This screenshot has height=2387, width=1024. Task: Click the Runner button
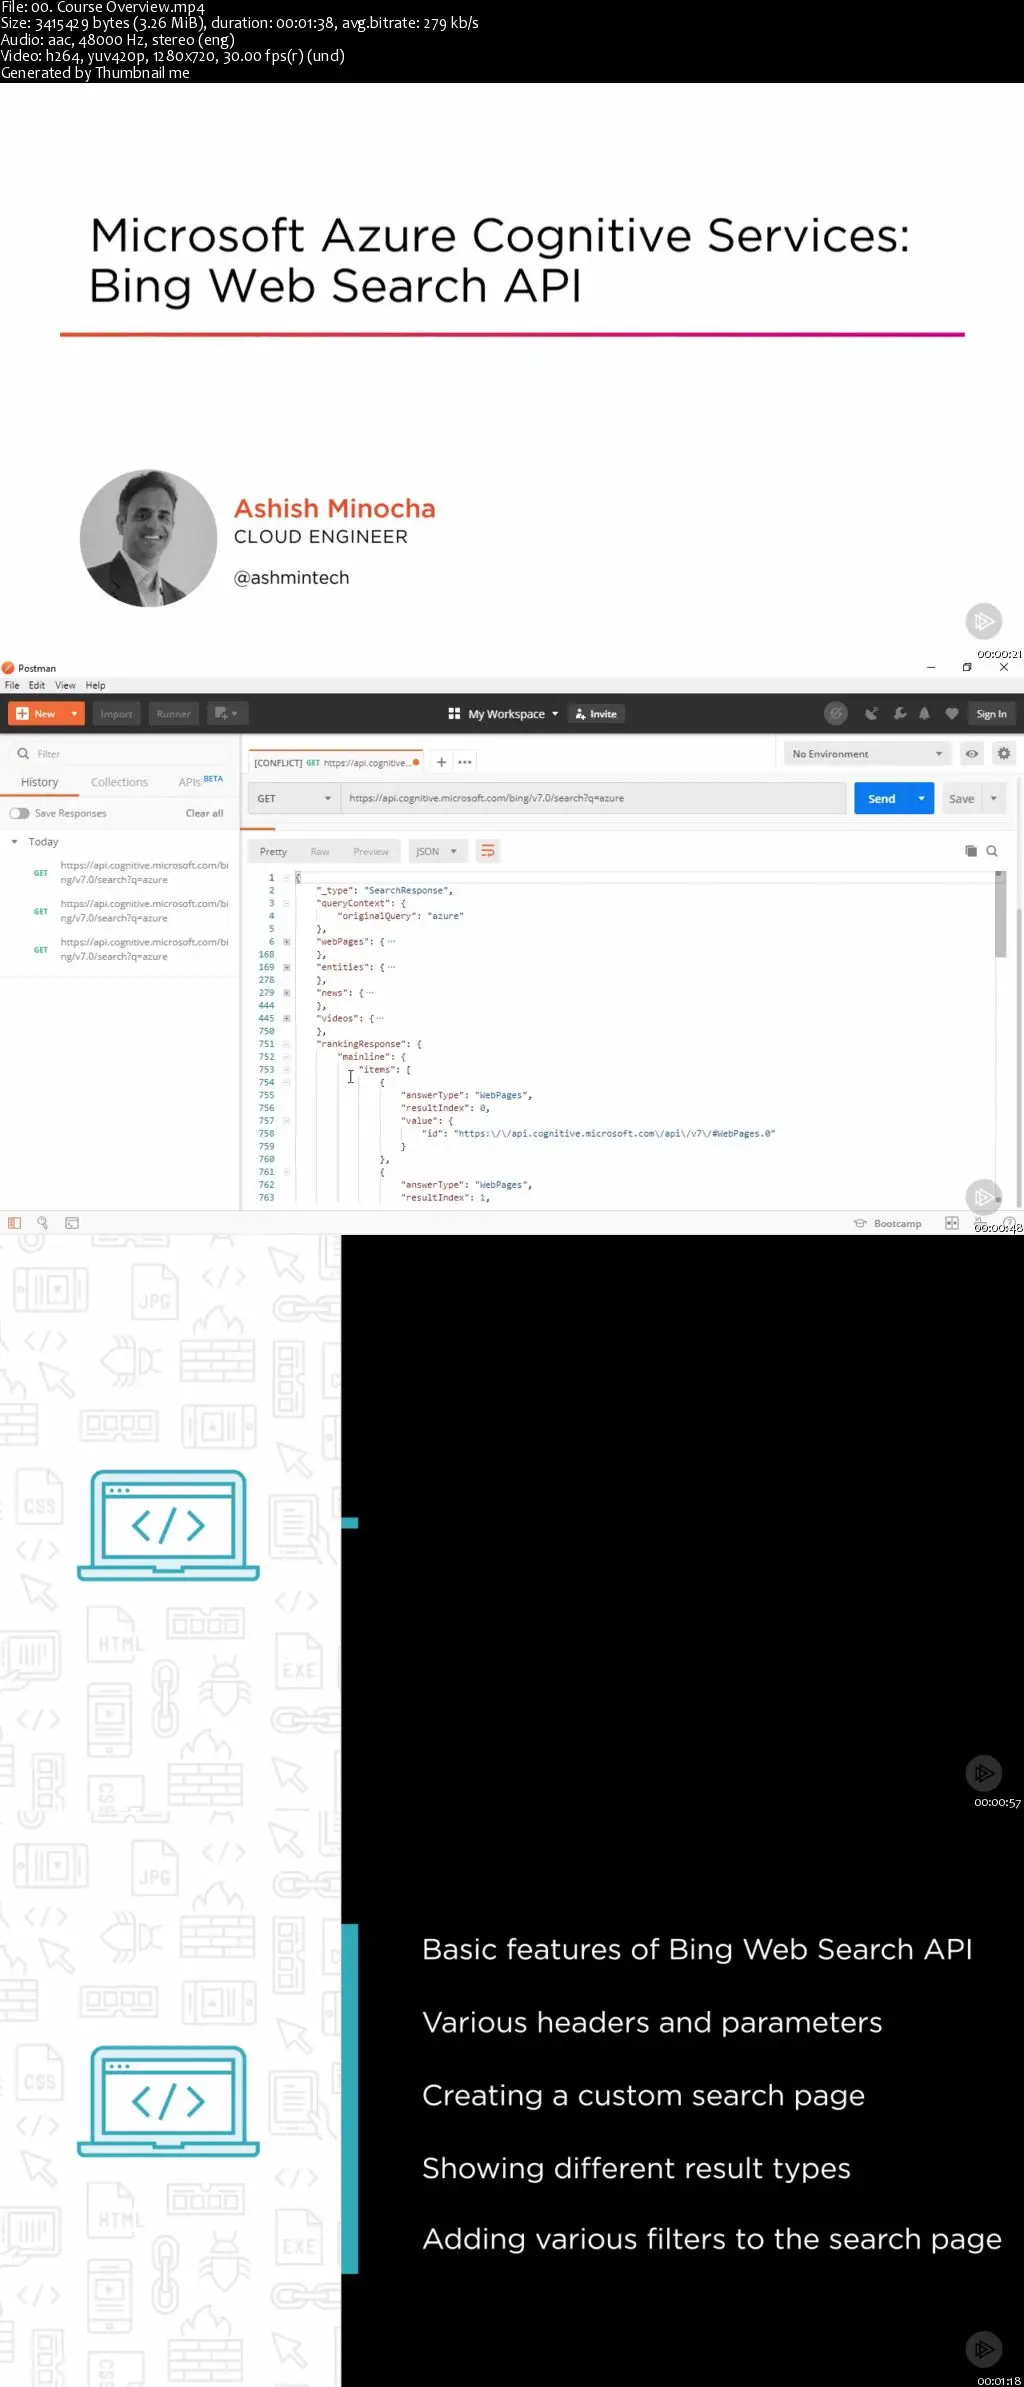[173, 713]
